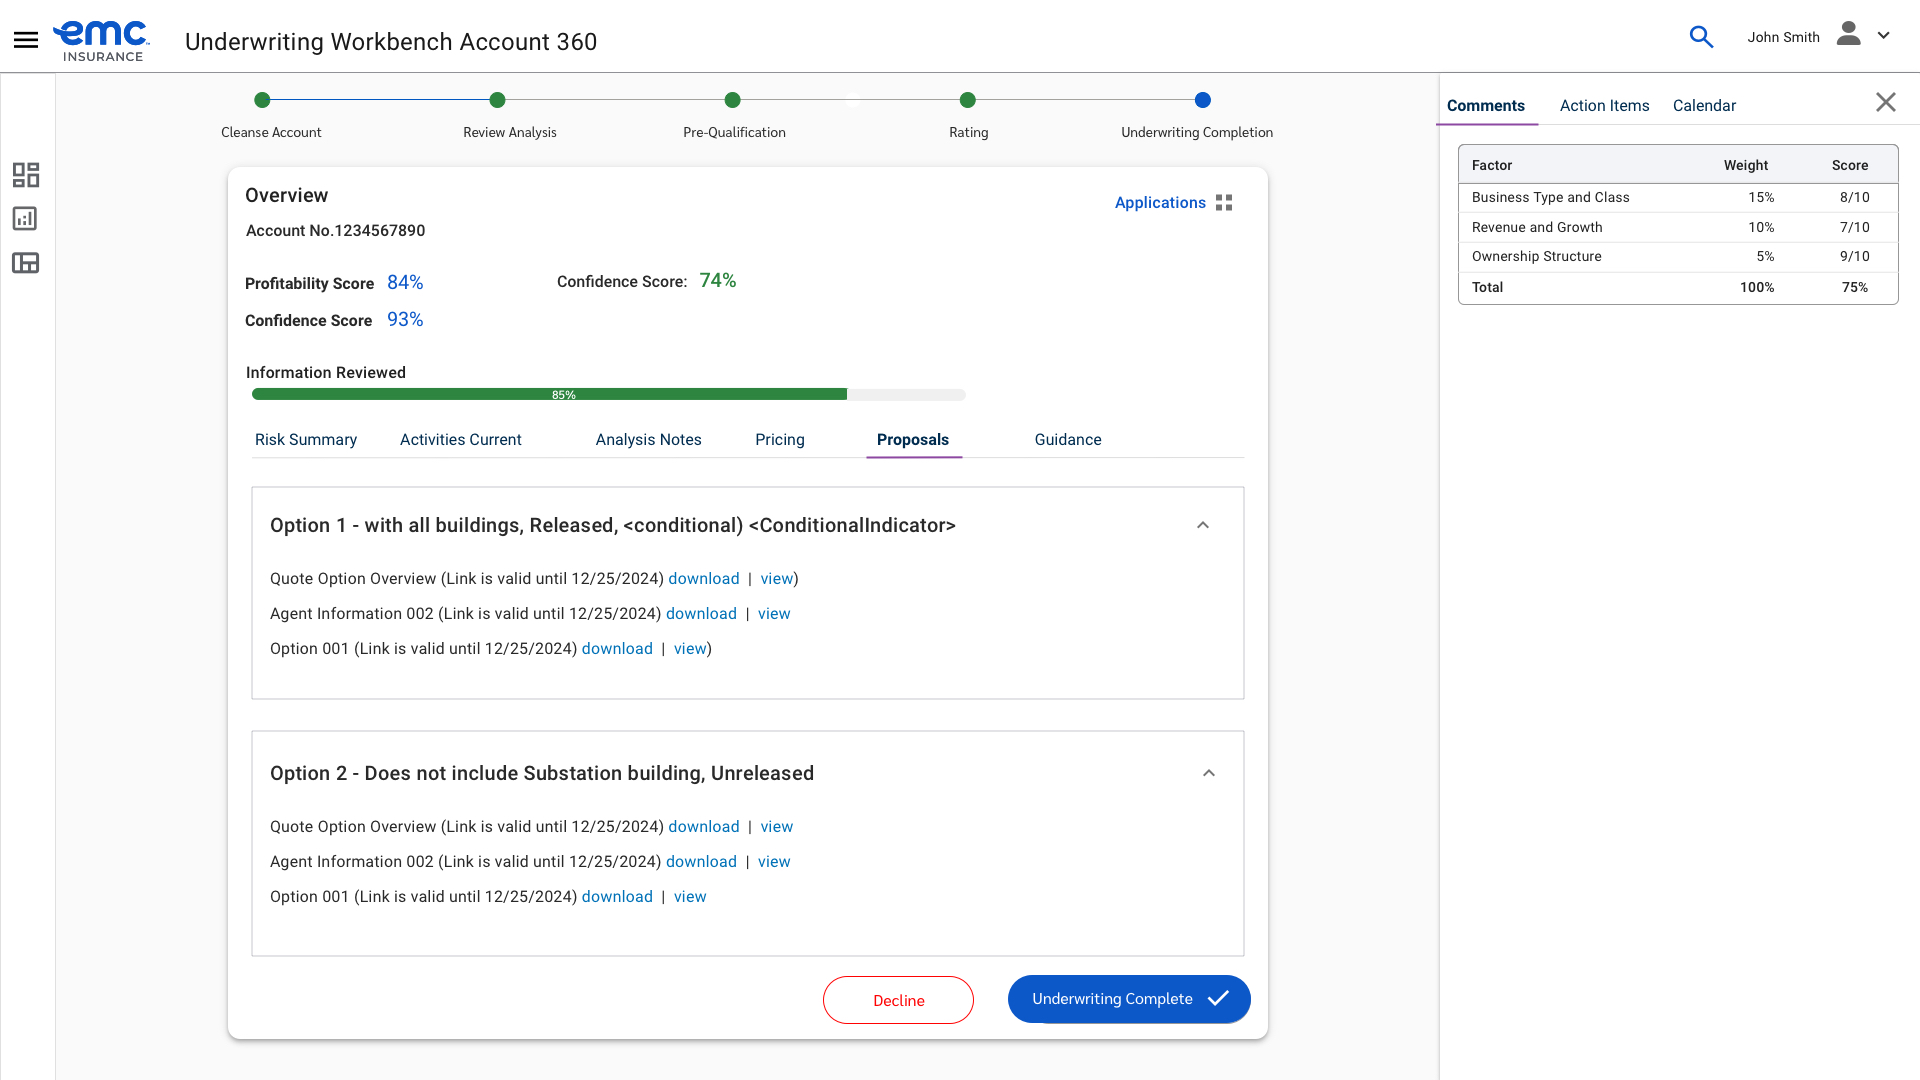Select the Risk Summary tab

tap(305, 440)
